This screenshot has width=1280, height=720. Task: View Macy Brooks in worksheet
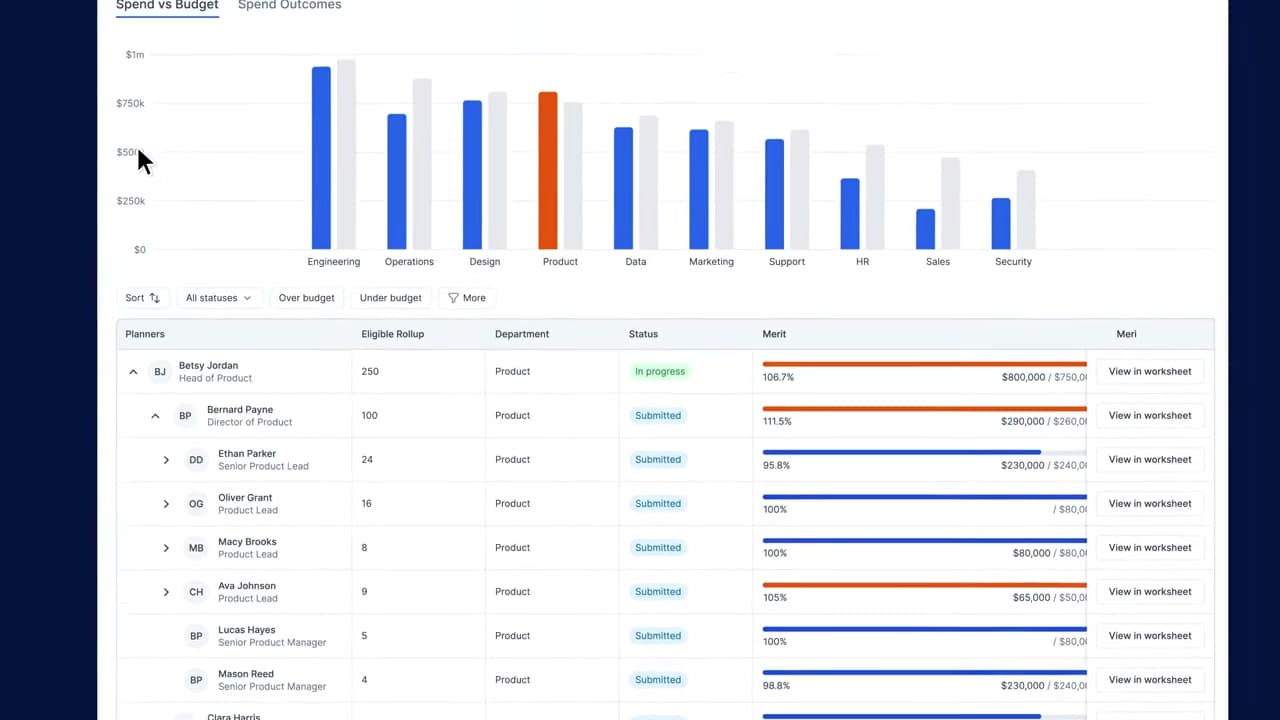(x=1150, y=548)
